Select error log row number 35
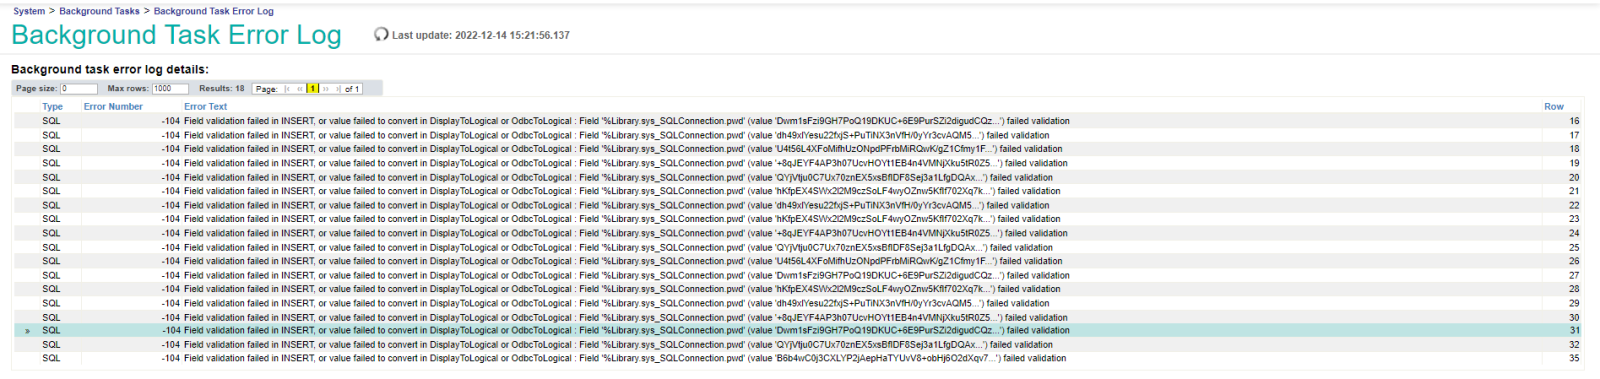1600x379 pixels. 798,358
